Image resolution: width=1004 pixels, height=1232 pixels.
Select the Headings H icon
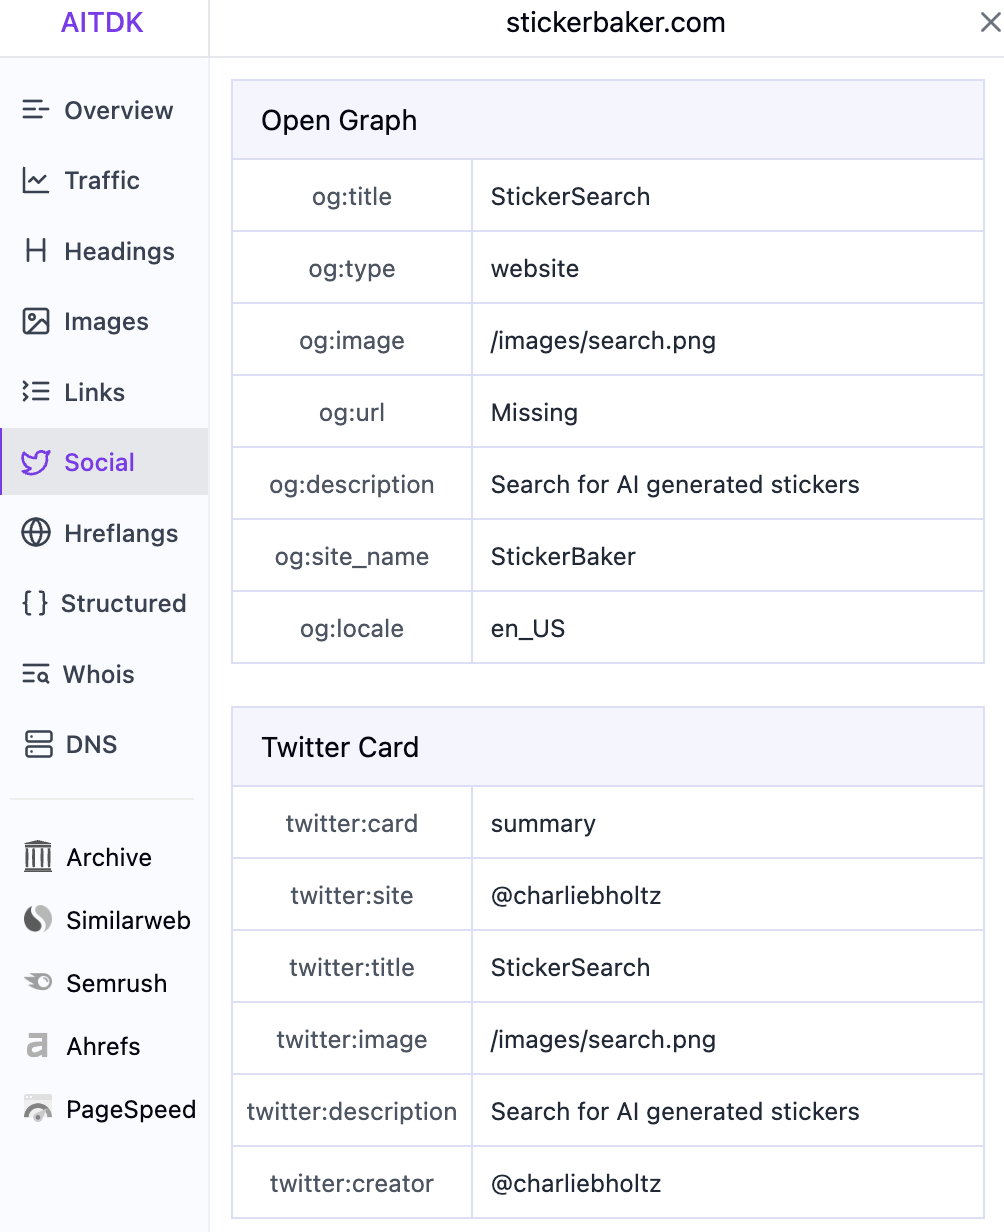click(36, 251)
